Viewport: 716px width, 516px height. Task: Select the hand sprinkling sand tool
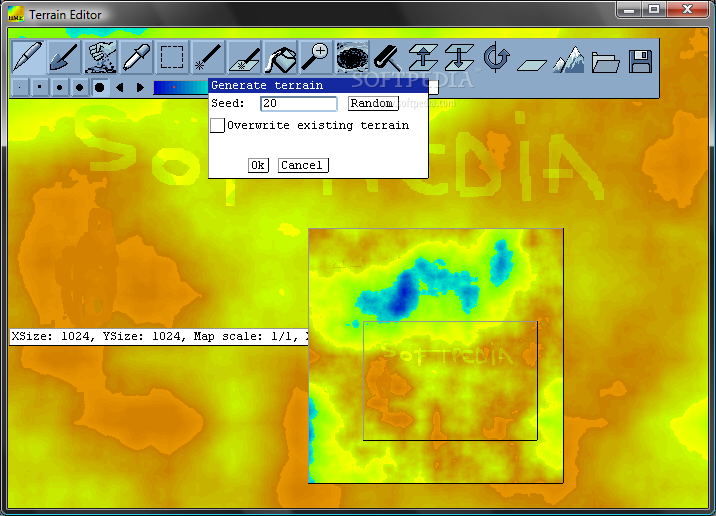(x=100, y=57)
